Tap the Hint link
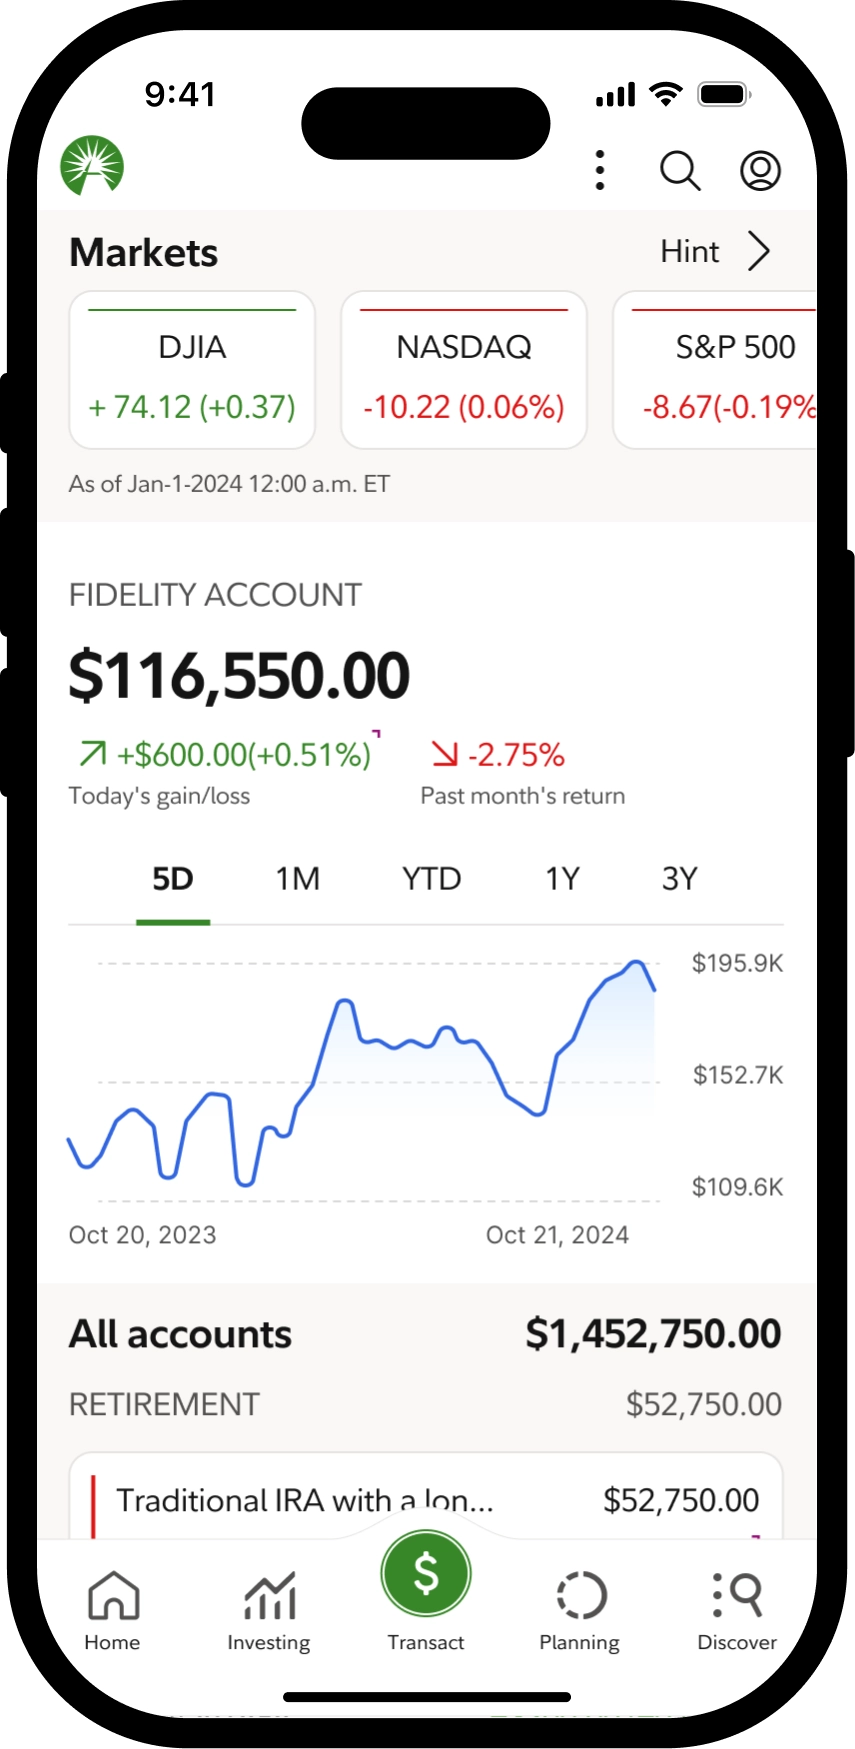Viewport: 855px width, 1749px height. pos(690,252)
